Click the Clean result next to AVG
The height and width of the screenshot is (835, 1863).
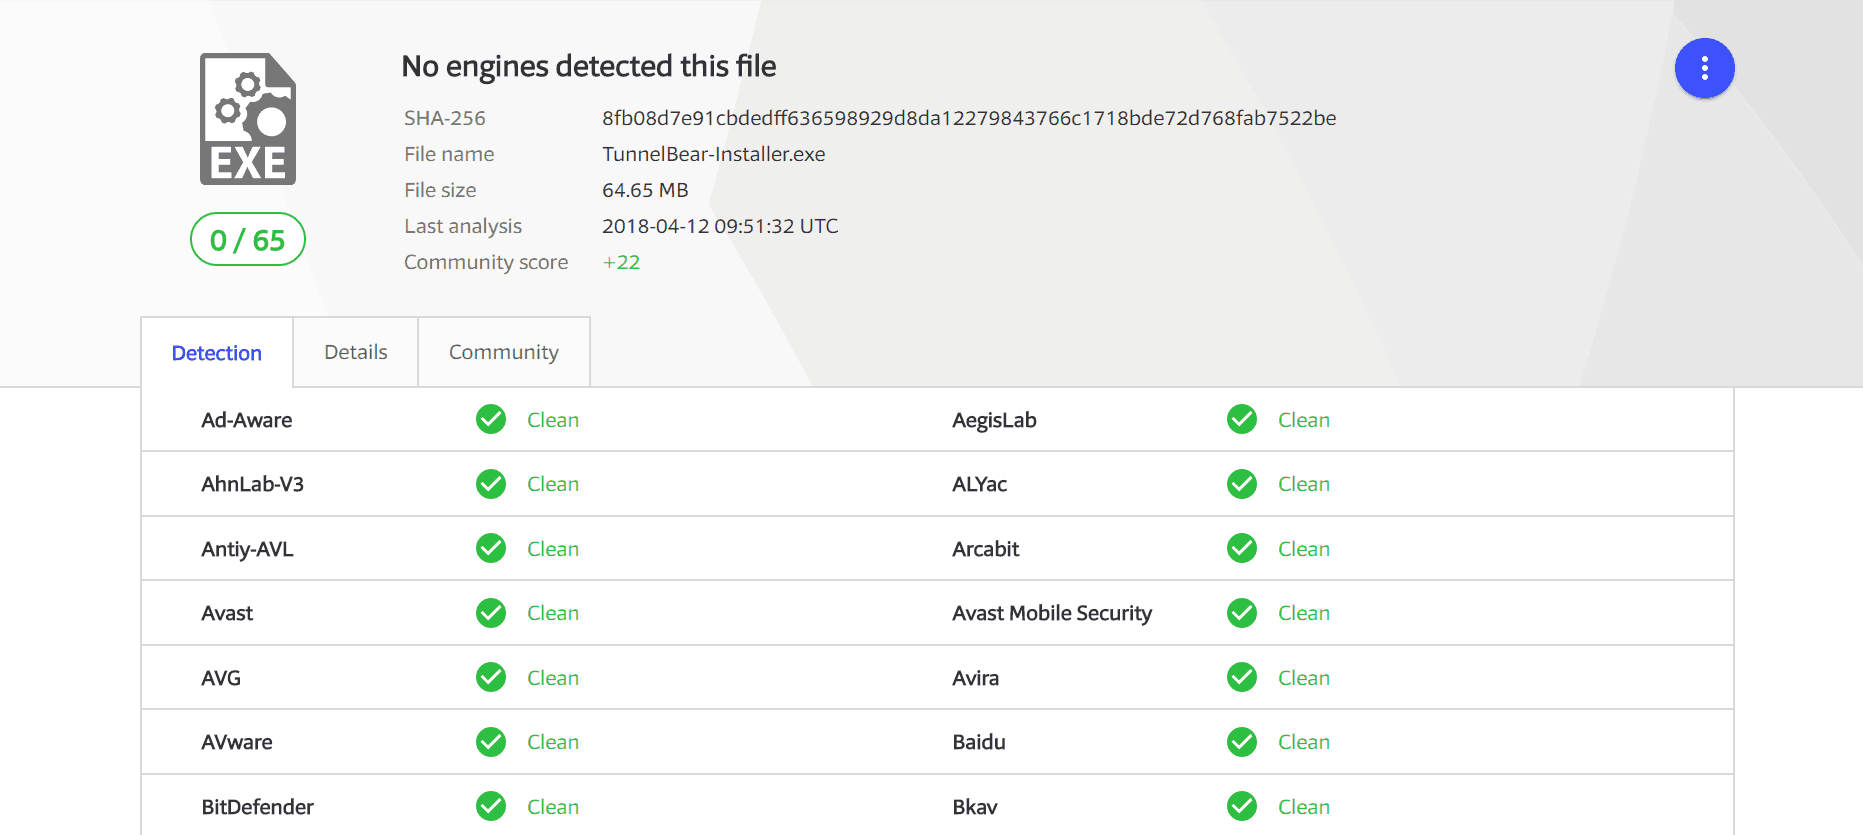click(x=553, y=678)
